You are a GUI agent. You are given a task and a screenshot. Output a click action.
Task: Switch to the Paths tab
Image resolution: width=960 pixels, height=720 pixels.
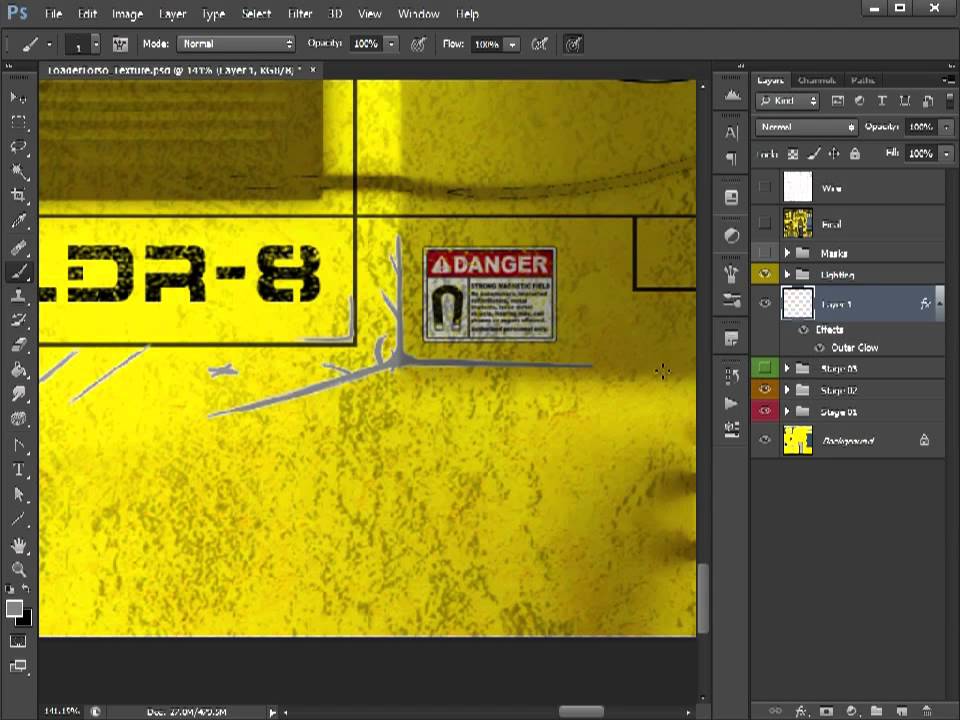[x=863, y=80]
